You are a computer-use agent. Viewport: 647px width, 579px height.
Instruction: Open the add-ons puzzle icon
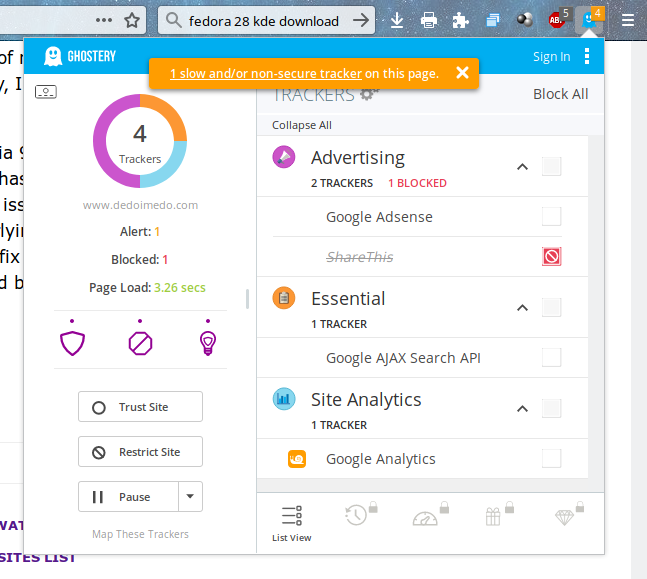click(460, 20)
